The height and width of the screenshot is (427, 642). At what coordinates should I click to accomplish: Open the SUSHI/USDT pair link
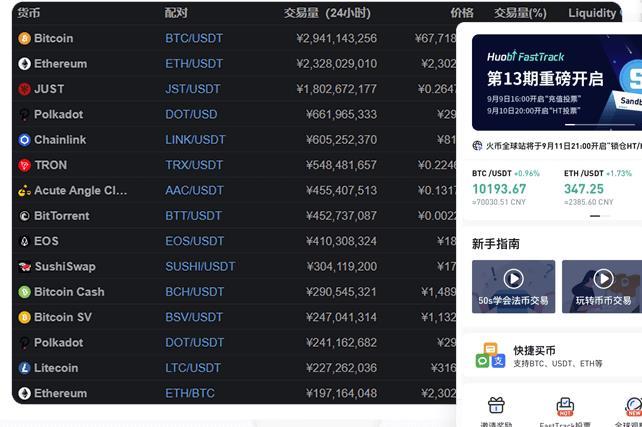200,267
